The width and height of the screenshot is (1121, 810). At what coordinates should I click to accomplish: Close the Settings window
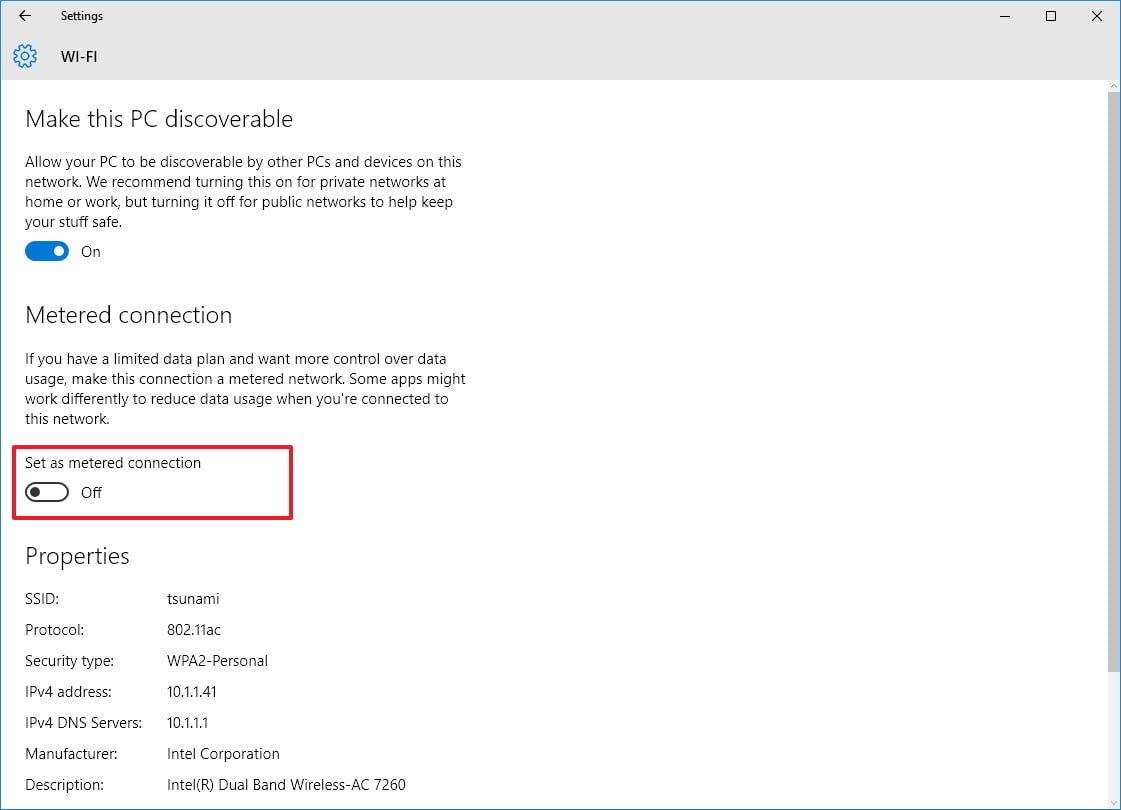(1096, 16)
